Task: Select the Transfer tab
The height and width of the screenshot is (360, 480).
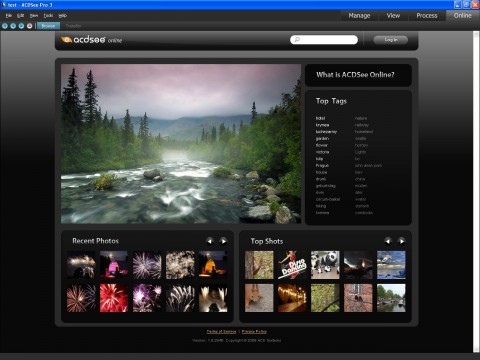Action: [x=73, y=26]
